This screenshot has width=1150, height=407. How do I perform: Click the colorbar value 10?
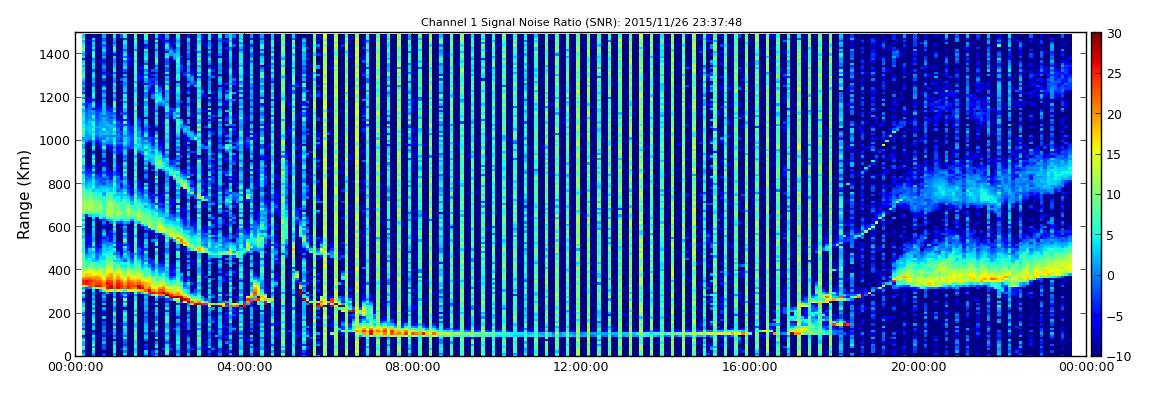pyautogui.click(x=1114, y=194)
